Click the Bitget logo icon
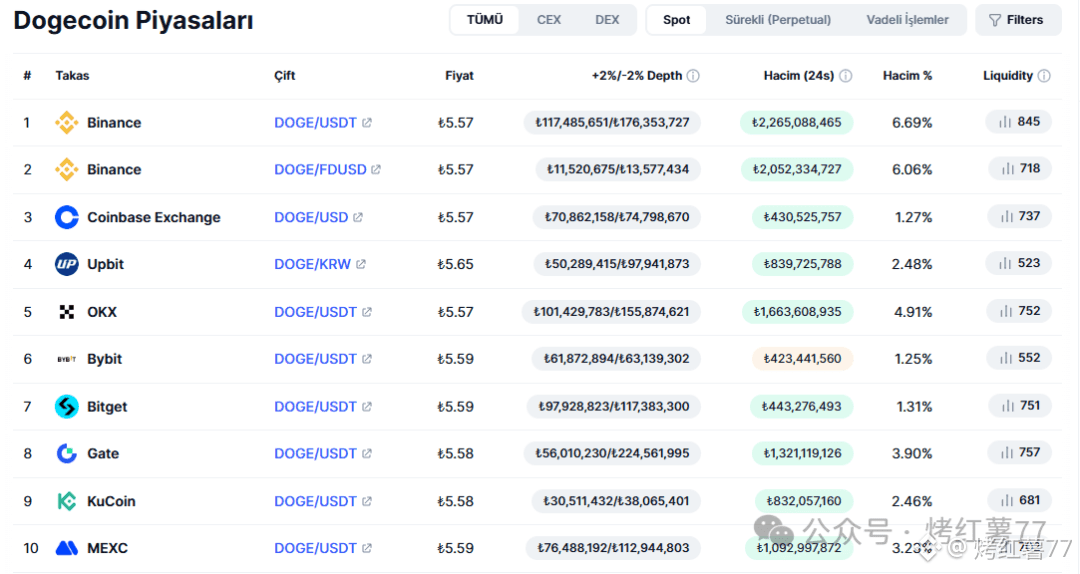The height and width of the screenshot is (574, 1080). tap(67, 407)
